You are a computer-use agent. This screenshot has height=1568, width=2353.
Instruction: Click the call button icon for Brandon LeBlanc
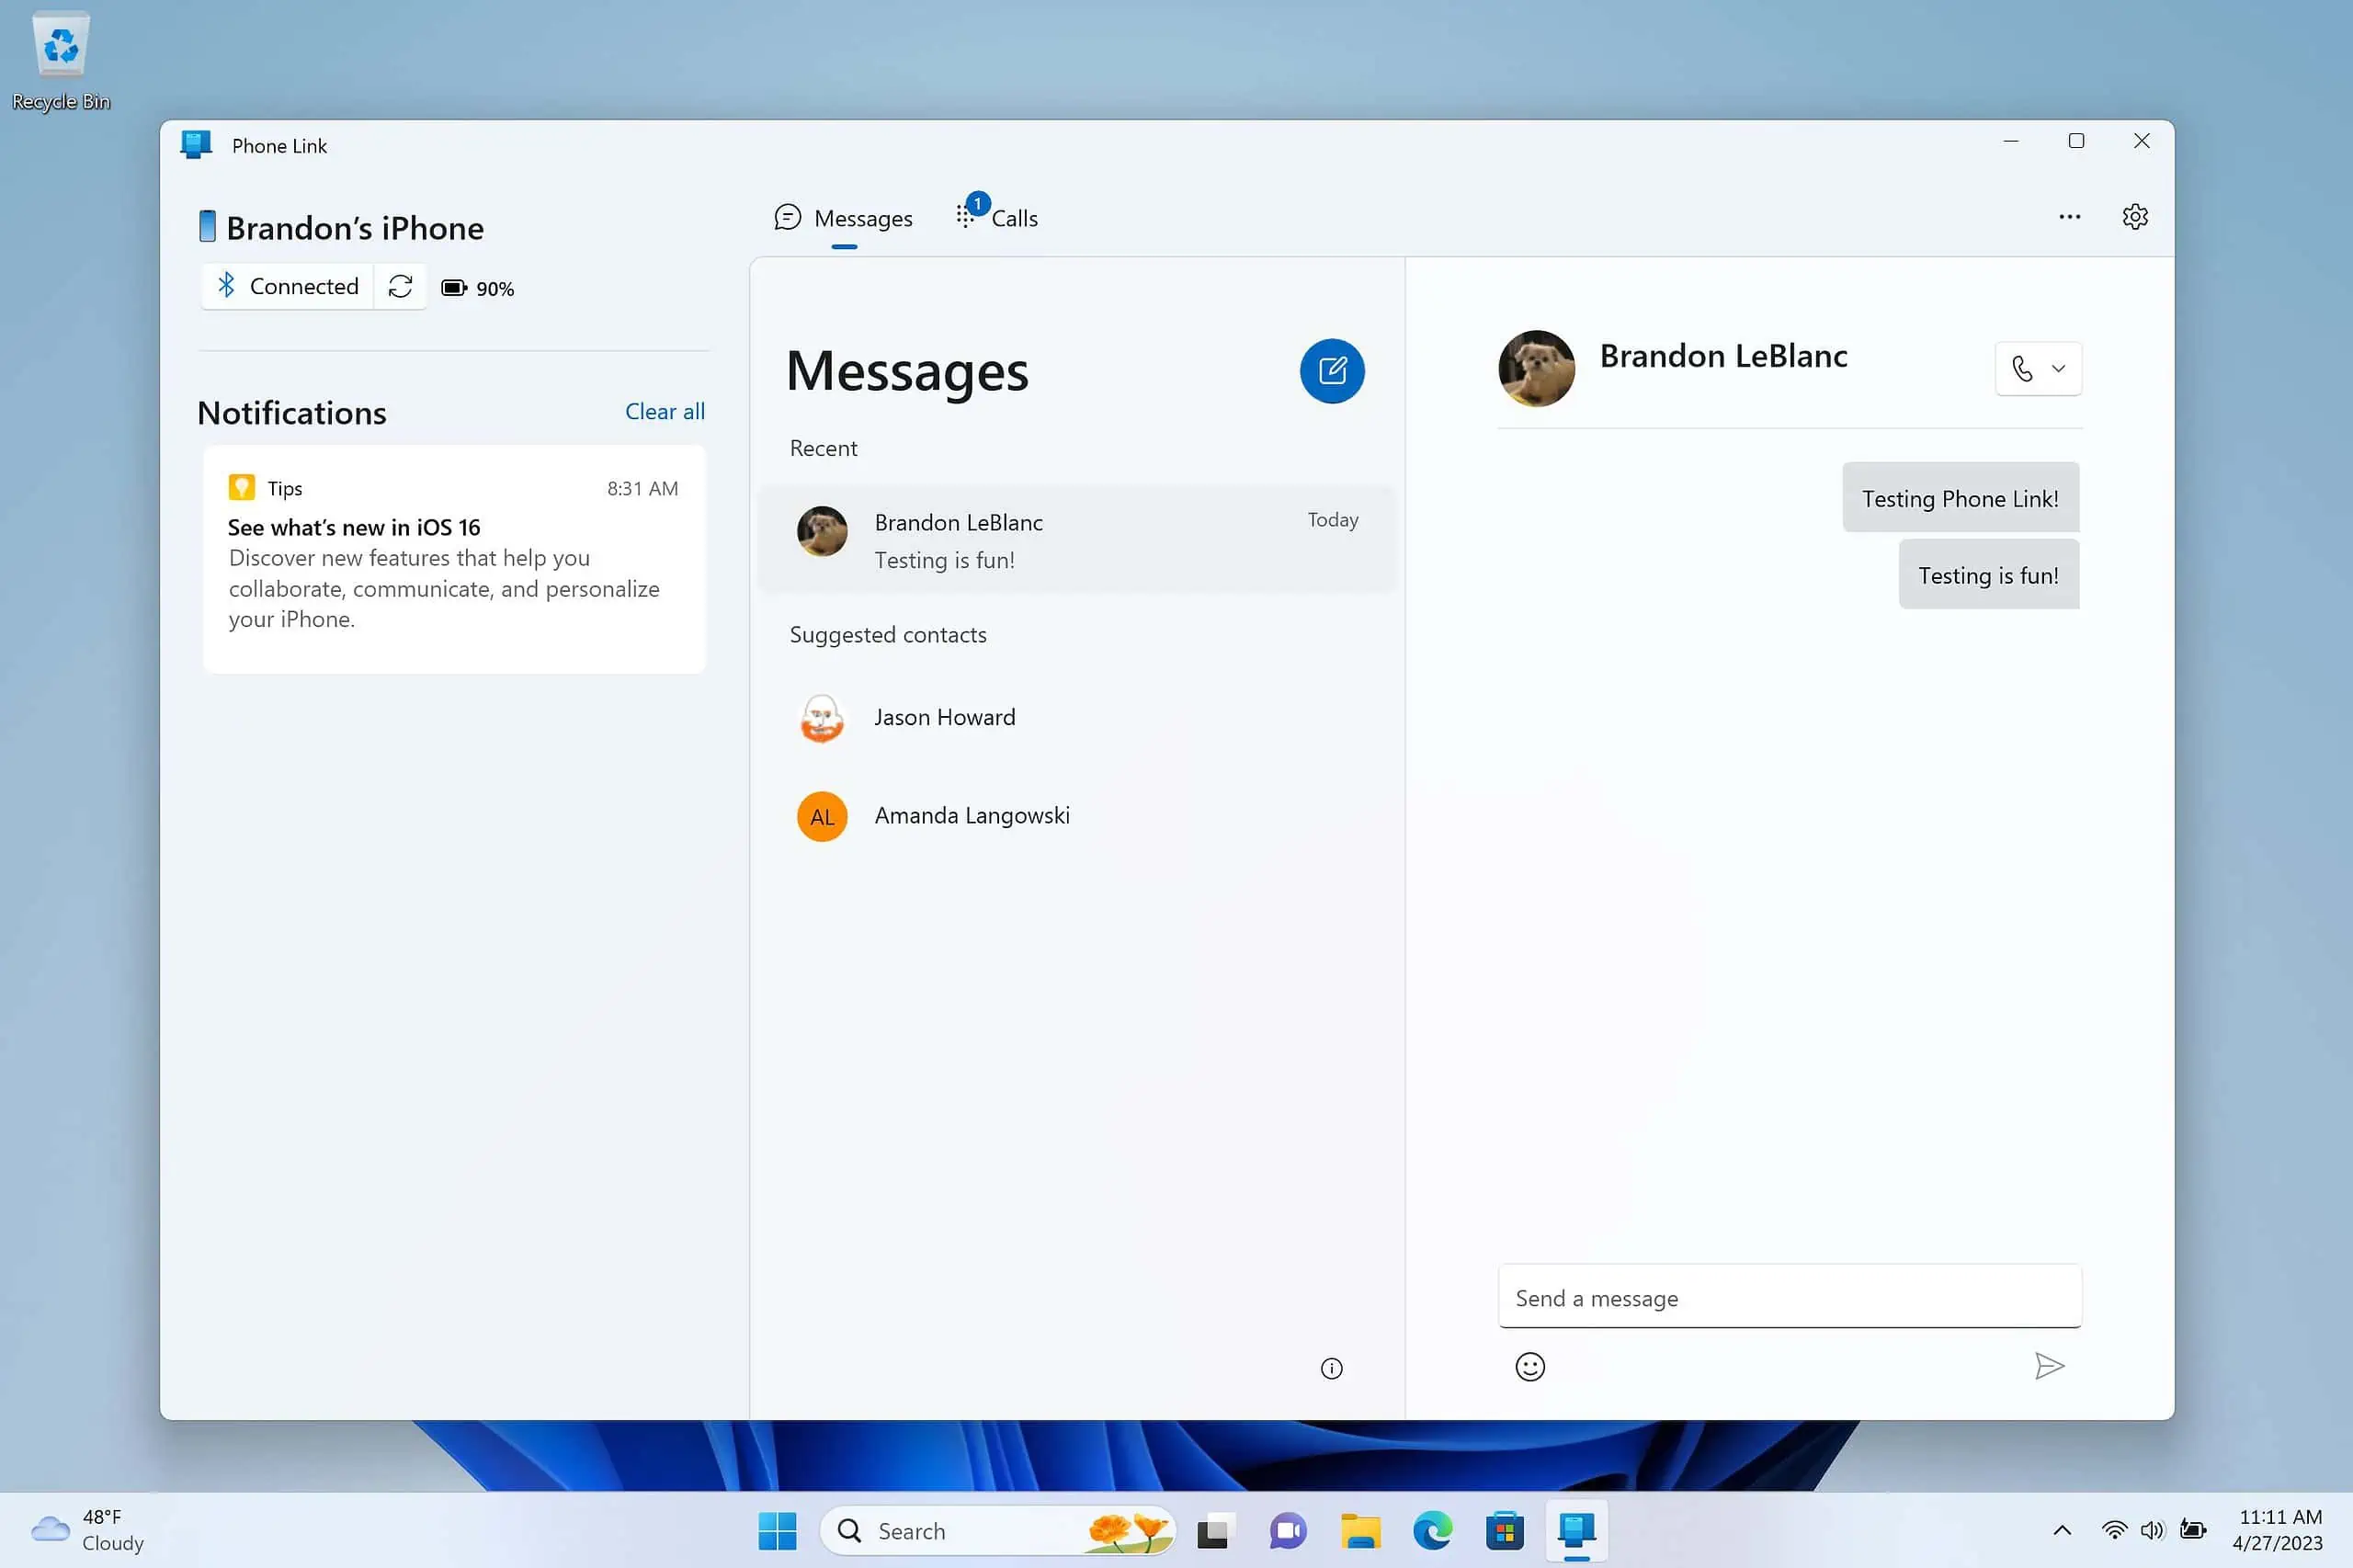click(x=2020, y=368)
